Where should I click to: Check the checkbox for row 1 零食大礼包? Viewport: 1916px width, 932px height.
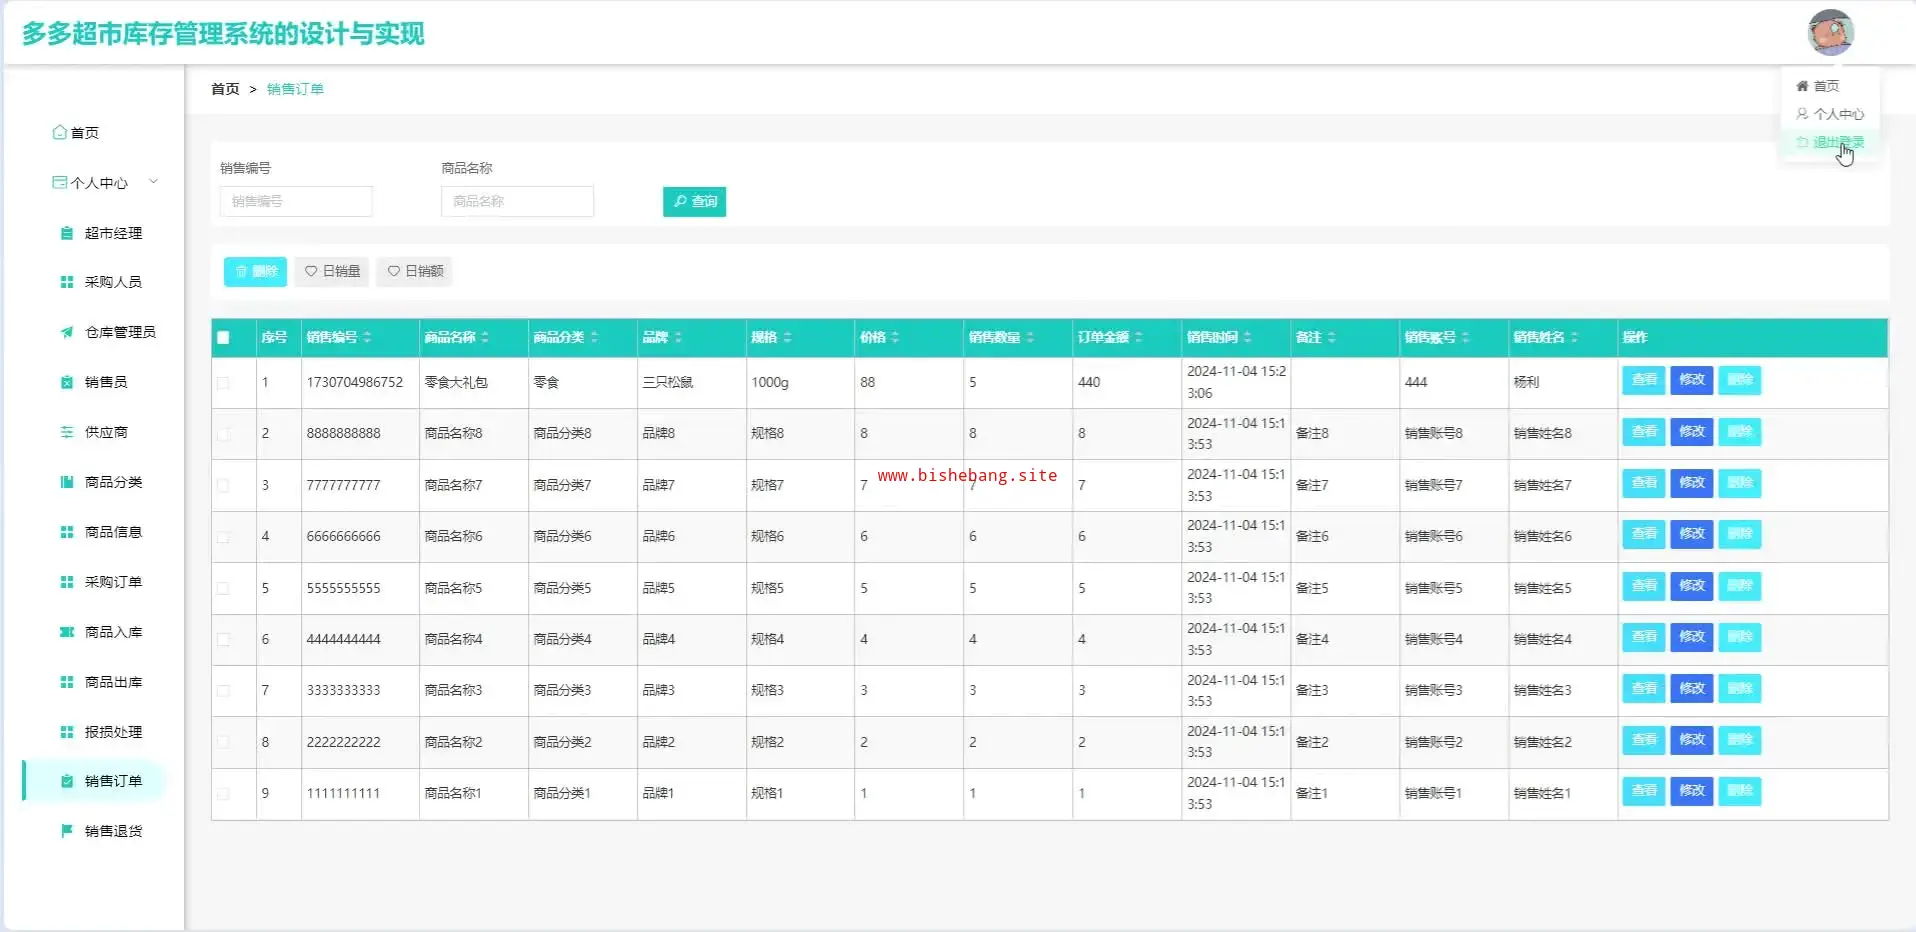[x=223, y=383]
